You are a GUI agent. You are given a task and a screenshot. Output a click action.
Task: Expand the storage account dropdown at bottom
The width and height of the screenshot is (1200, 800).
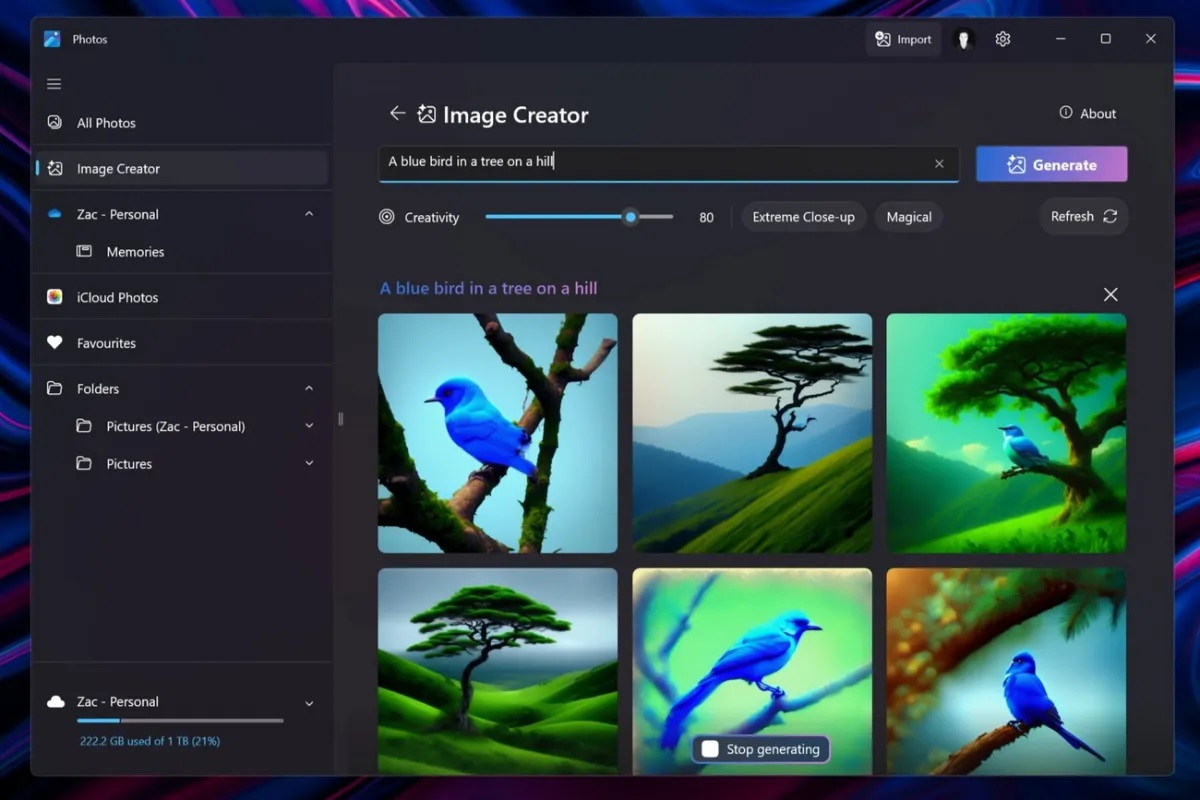[309, 703]
